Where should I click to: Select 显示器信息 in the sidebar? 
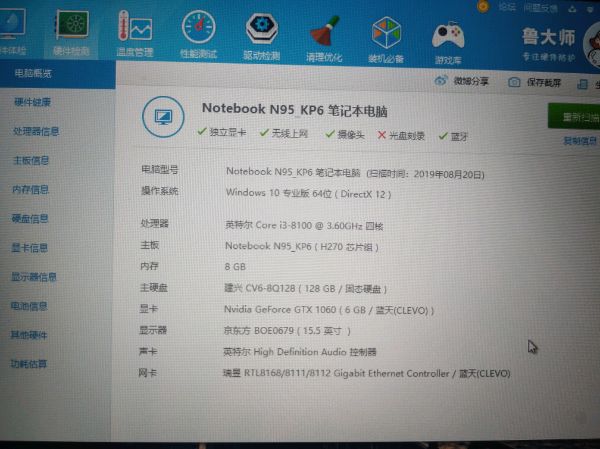tap(34, 277)
